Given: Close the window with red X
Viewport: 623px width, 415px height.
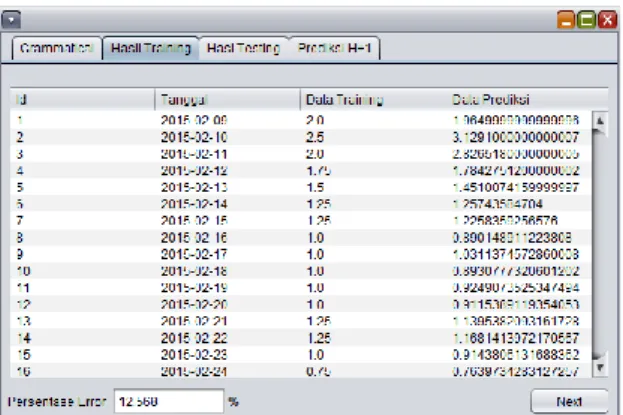Looking at the screenshot, I should 607,19.
